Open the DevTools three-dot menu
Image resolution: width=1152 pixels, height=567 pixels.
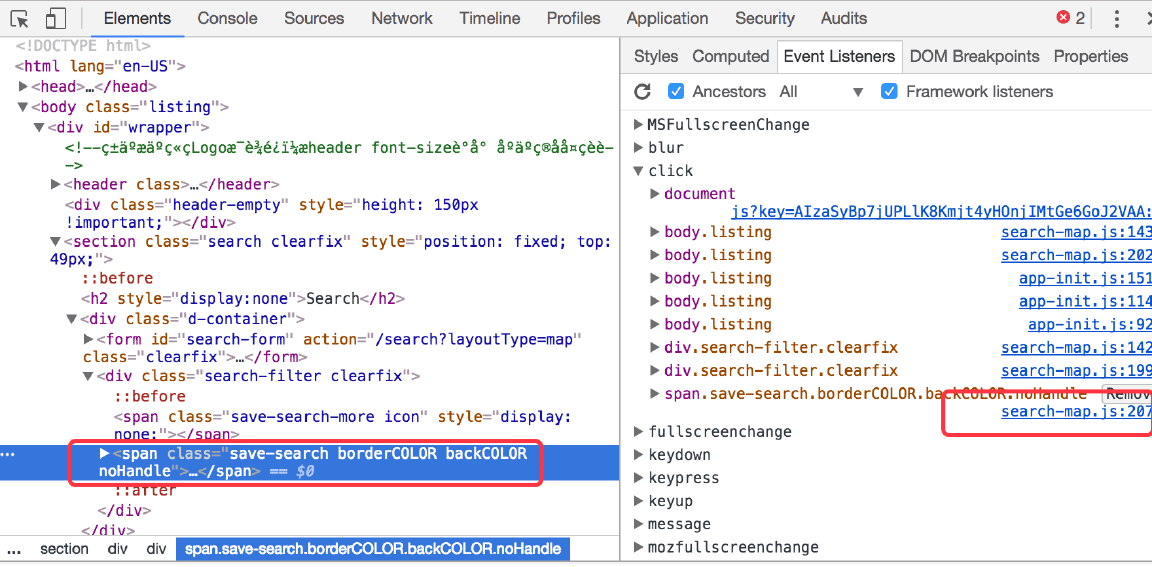1117,18
